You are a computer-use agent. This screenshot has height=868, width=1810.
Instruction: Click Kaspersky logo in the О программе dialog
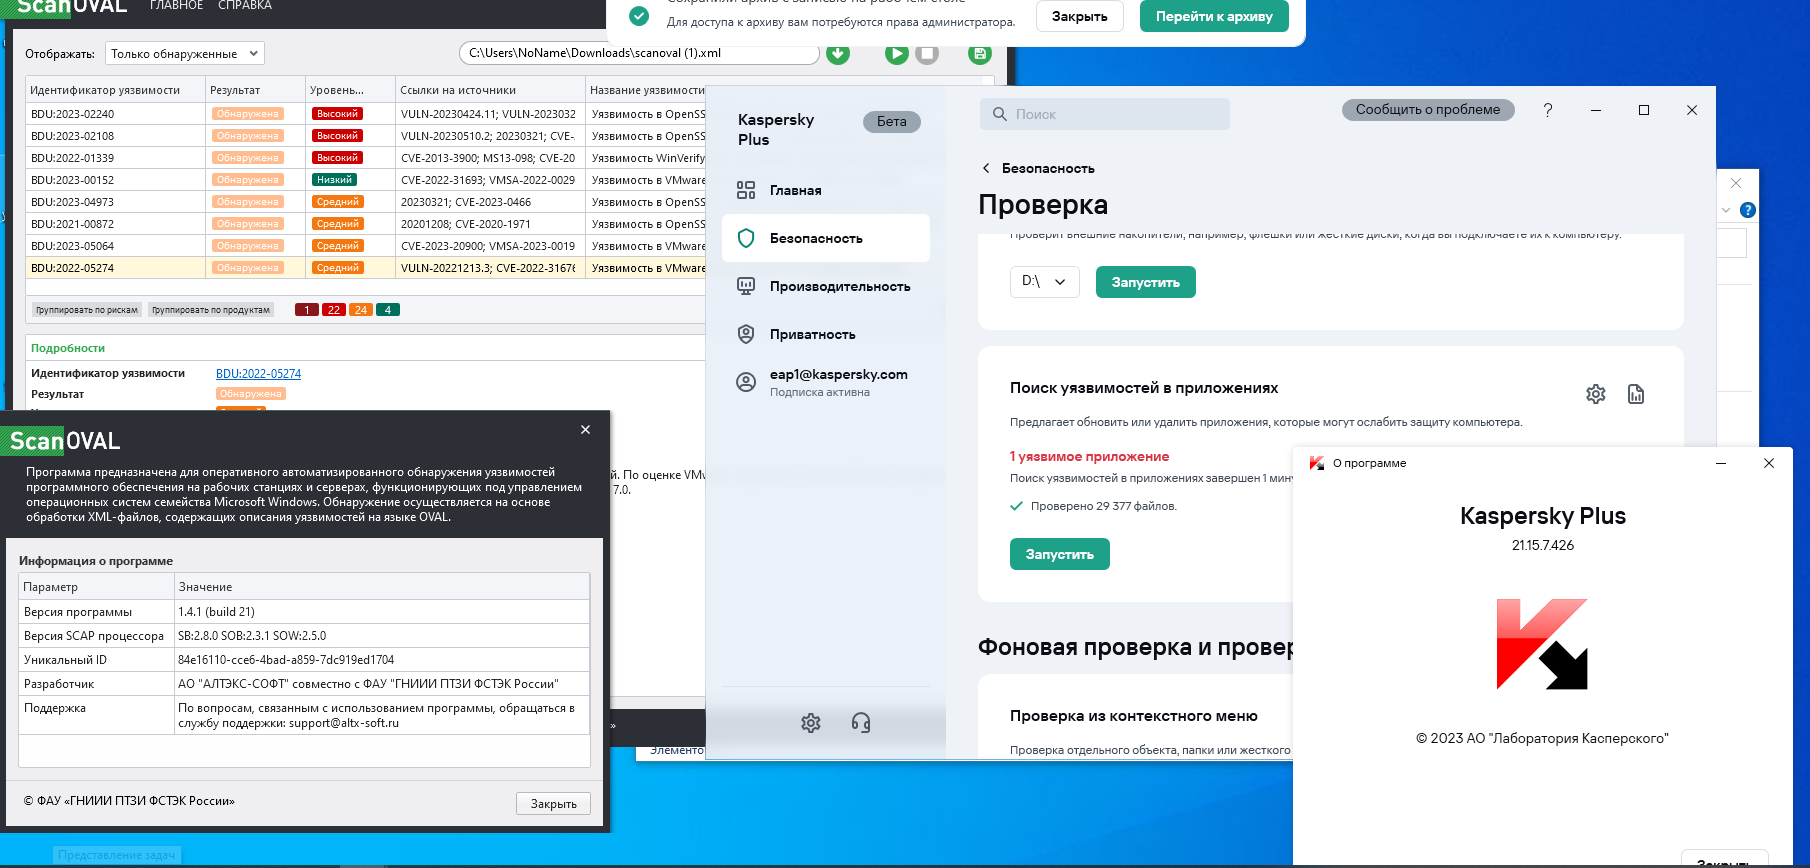click(1542, 644)
